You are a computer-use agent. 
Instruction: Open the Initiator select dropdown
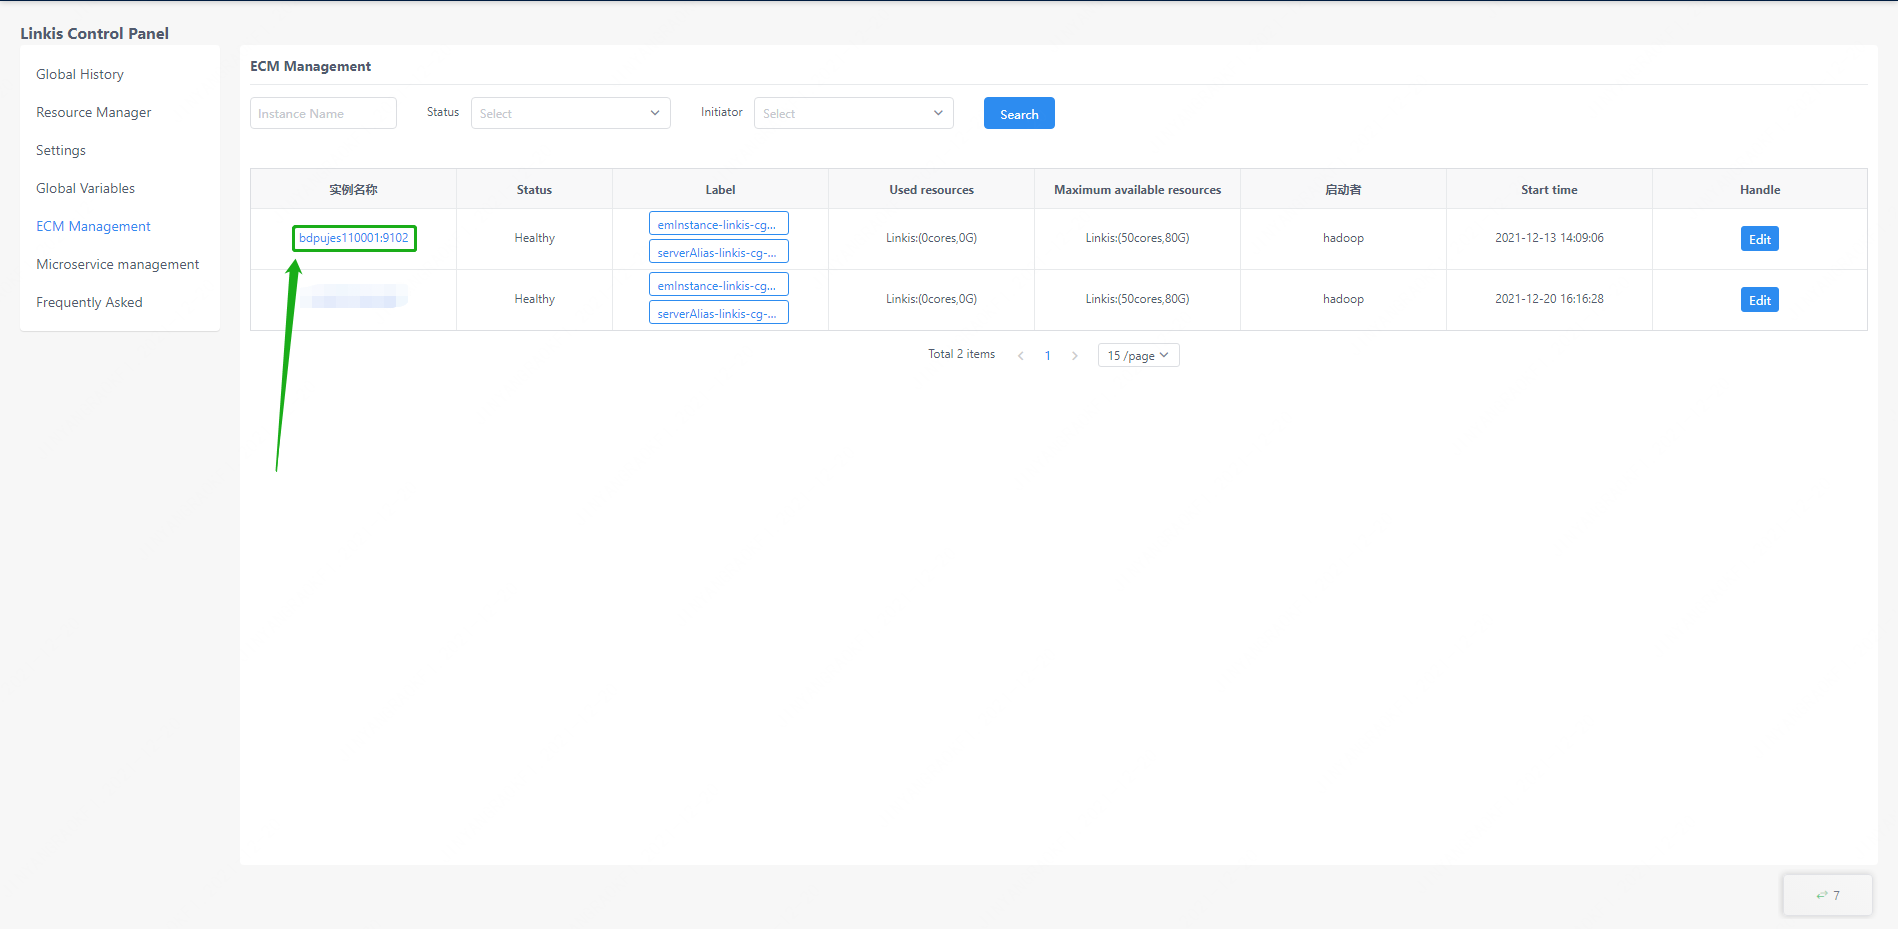tap(853, 113)
